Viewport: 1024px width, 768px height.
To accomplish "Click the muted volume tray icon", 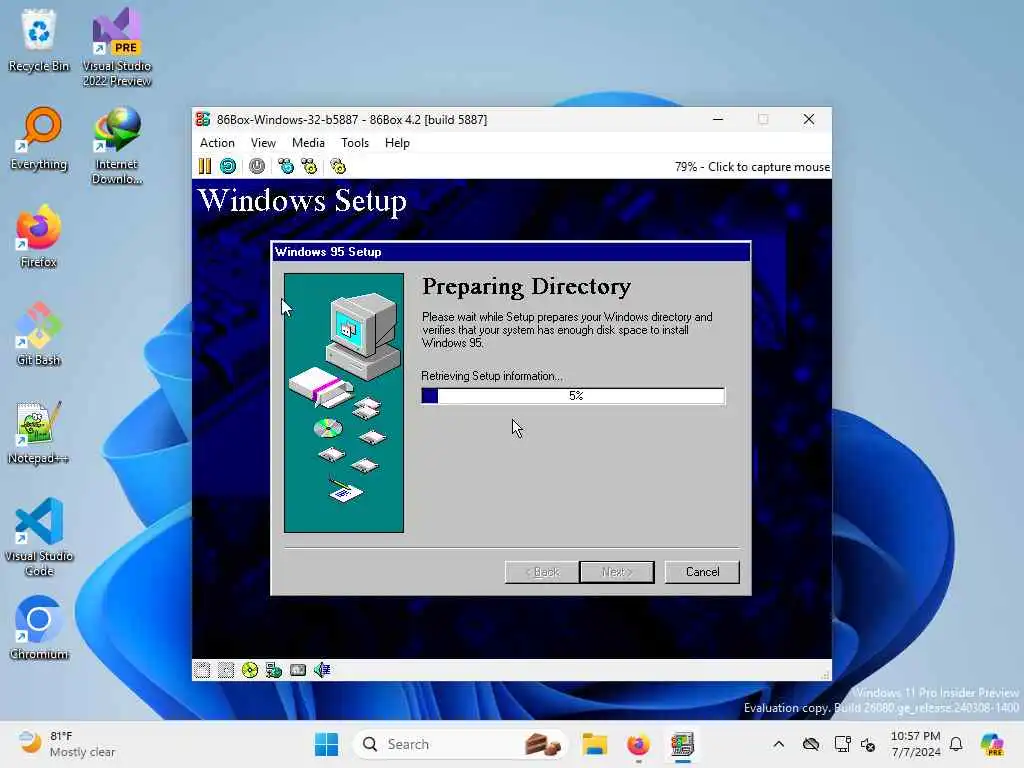I will (x=868, y=744).
